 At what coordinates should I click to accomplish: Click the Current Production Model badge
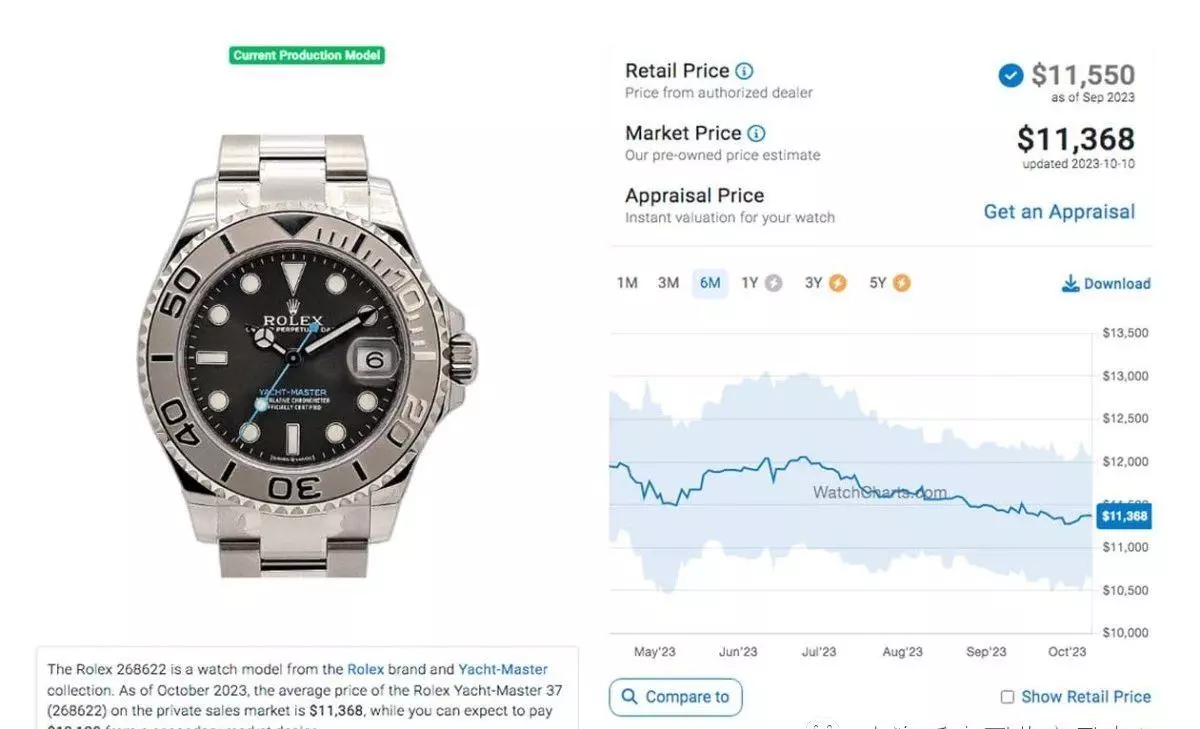pos(307,55)
